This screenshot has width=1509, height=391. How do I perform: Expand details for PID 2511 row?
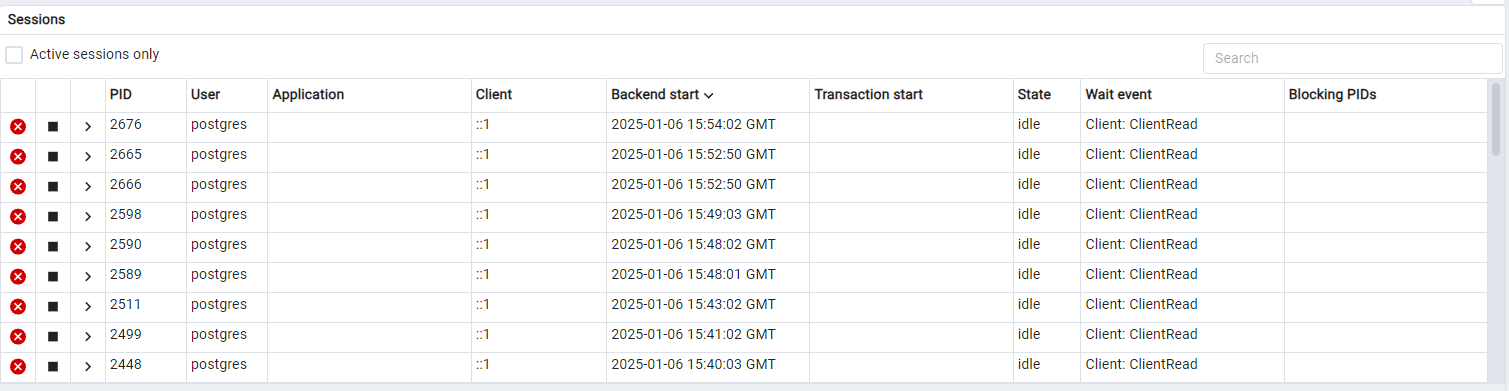(x=88, y=307)
